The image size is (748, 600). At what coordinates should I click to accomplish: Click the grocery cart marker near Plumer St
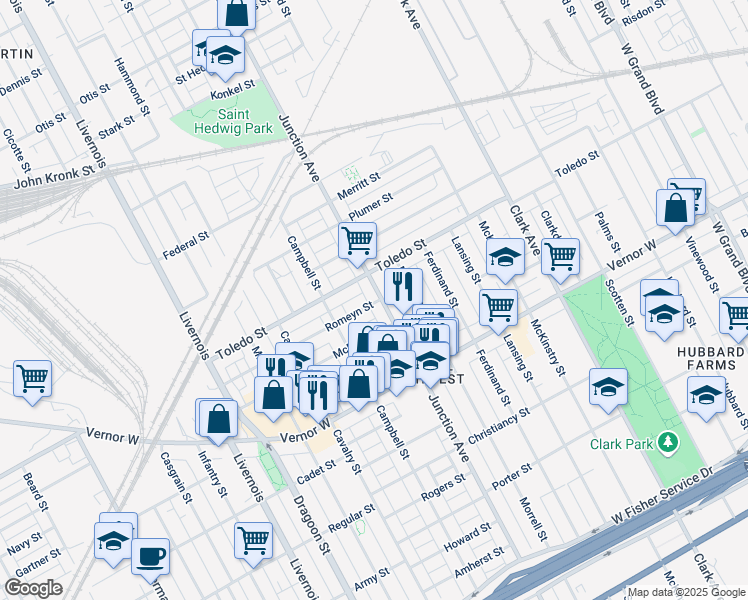point(358,242)
